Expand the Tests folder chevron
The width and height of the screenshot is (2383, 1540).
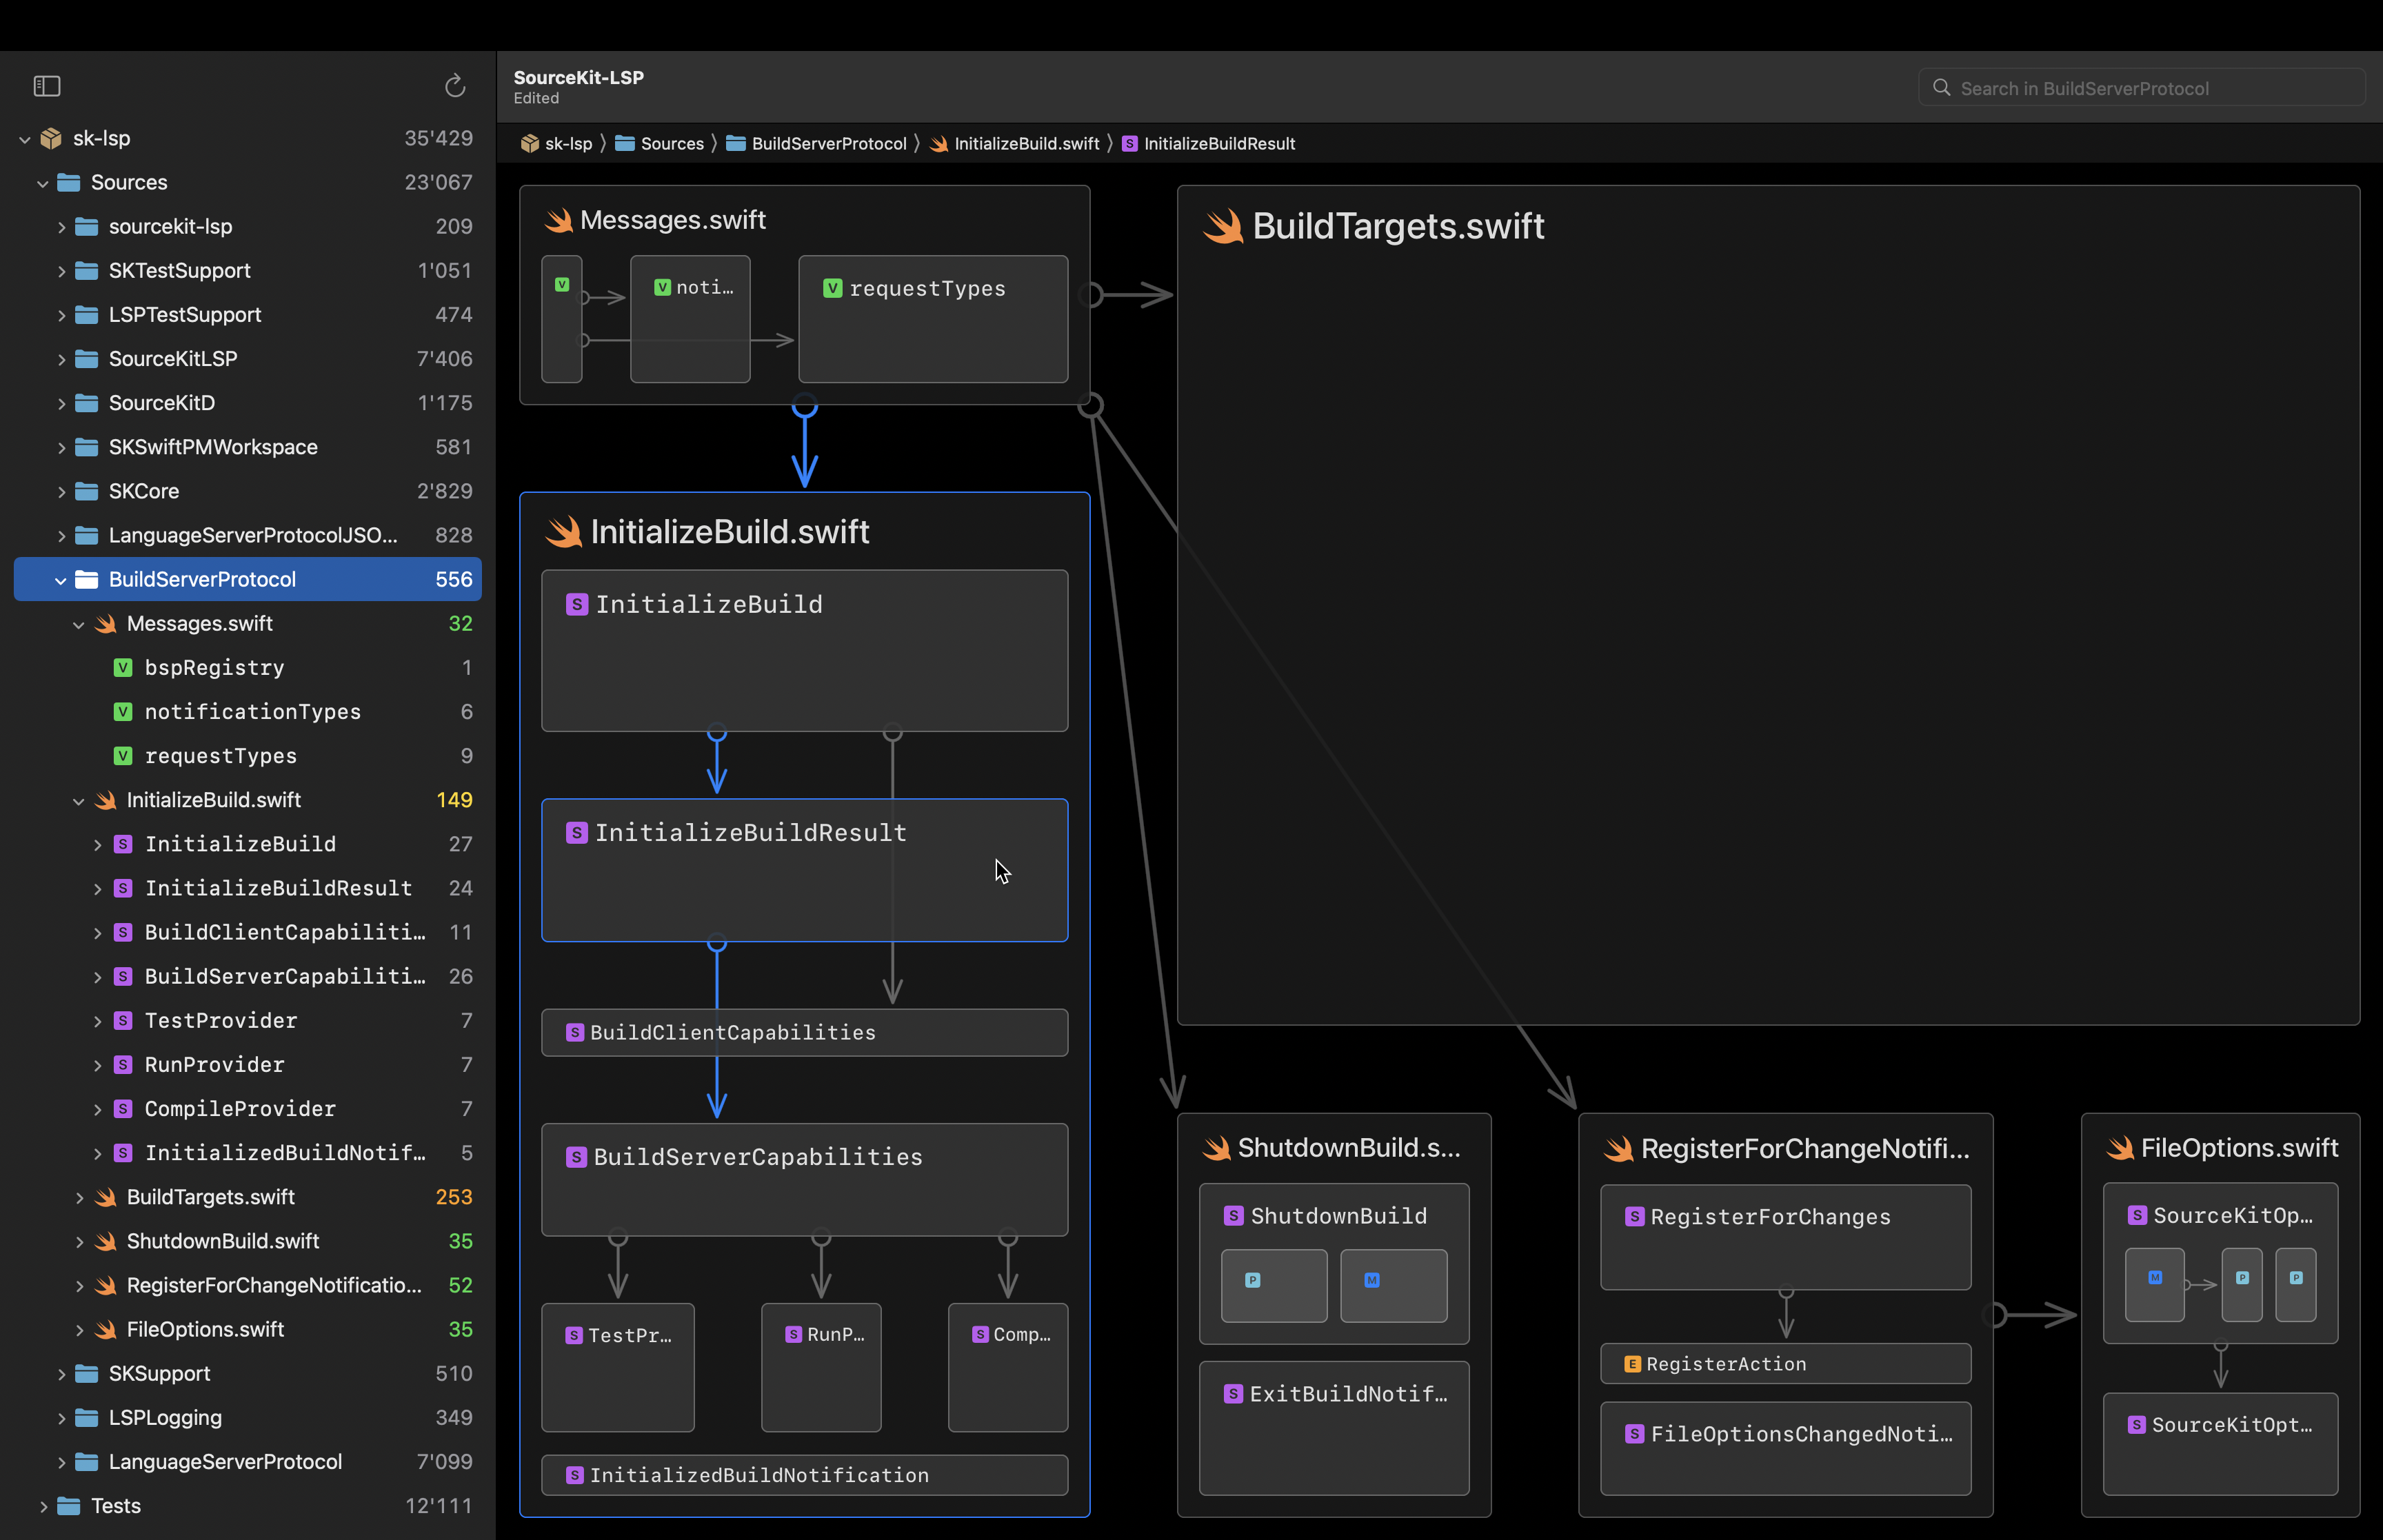(43, 1506)
